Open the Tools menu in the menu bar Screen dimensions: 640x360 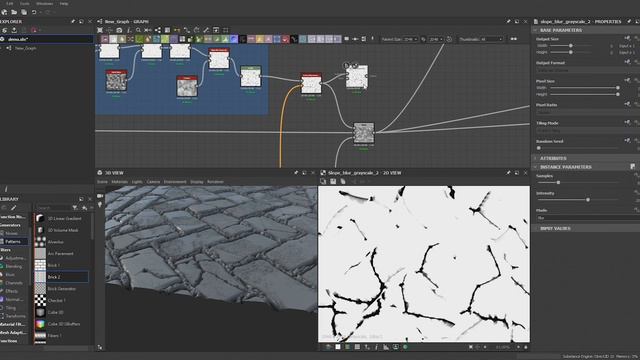point(24,3)
